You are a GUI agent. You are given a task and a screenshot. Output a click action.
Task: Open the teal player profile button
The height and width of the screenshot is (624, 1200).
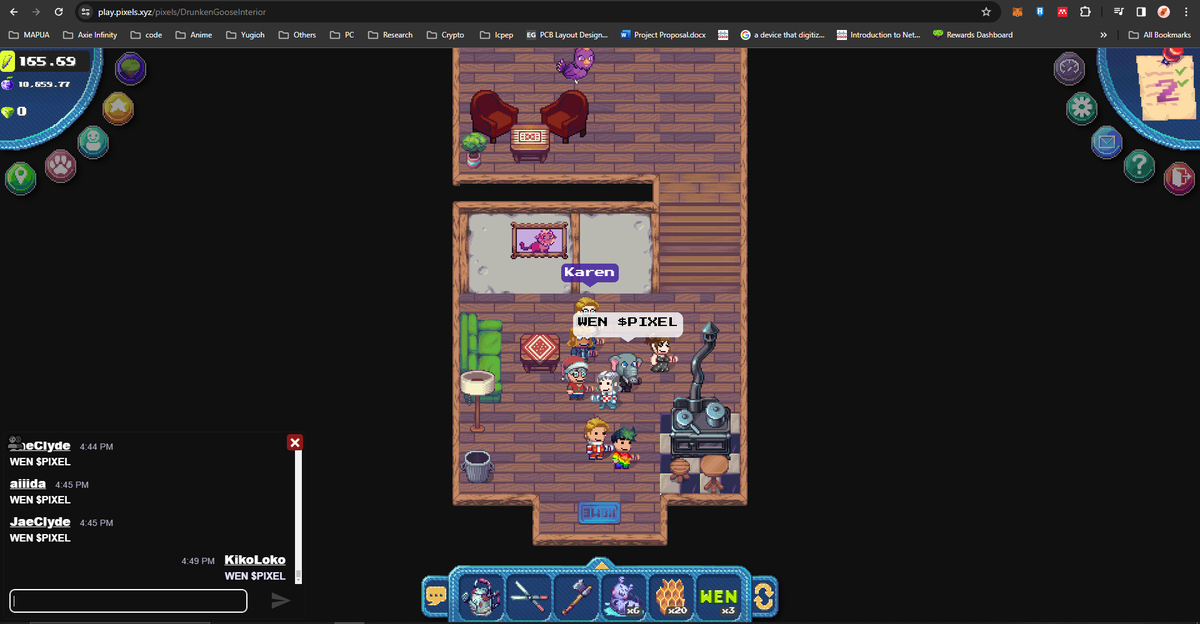pyautogui.click(x=92, y=141)
